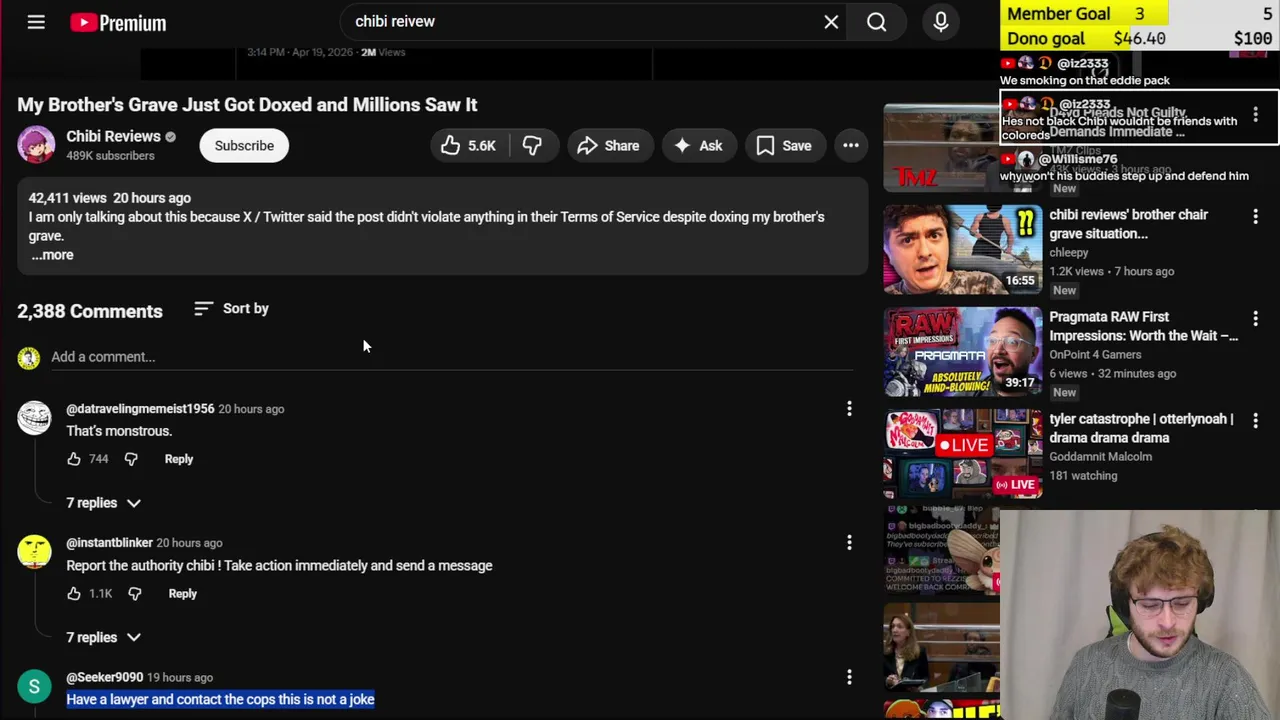
Task: Like instantblinker's comment with 1.1K likes
Action: click(74, 594)
